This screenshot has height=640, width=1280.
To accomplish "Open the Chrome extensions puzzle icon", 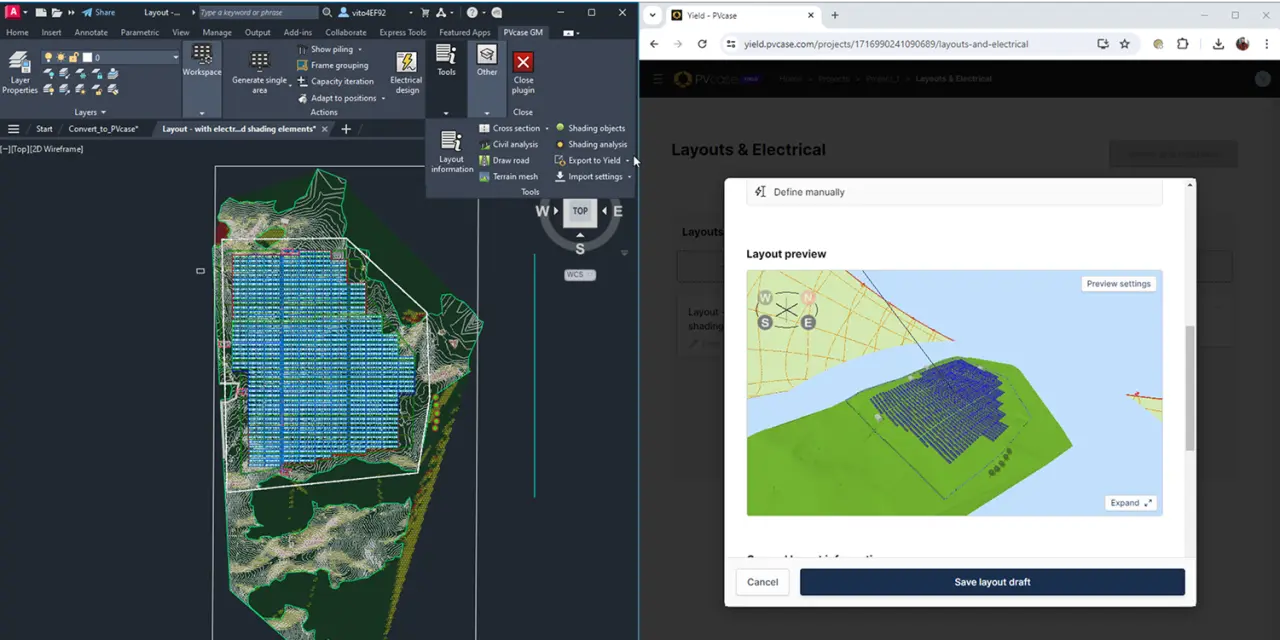I will [1183, 44].
